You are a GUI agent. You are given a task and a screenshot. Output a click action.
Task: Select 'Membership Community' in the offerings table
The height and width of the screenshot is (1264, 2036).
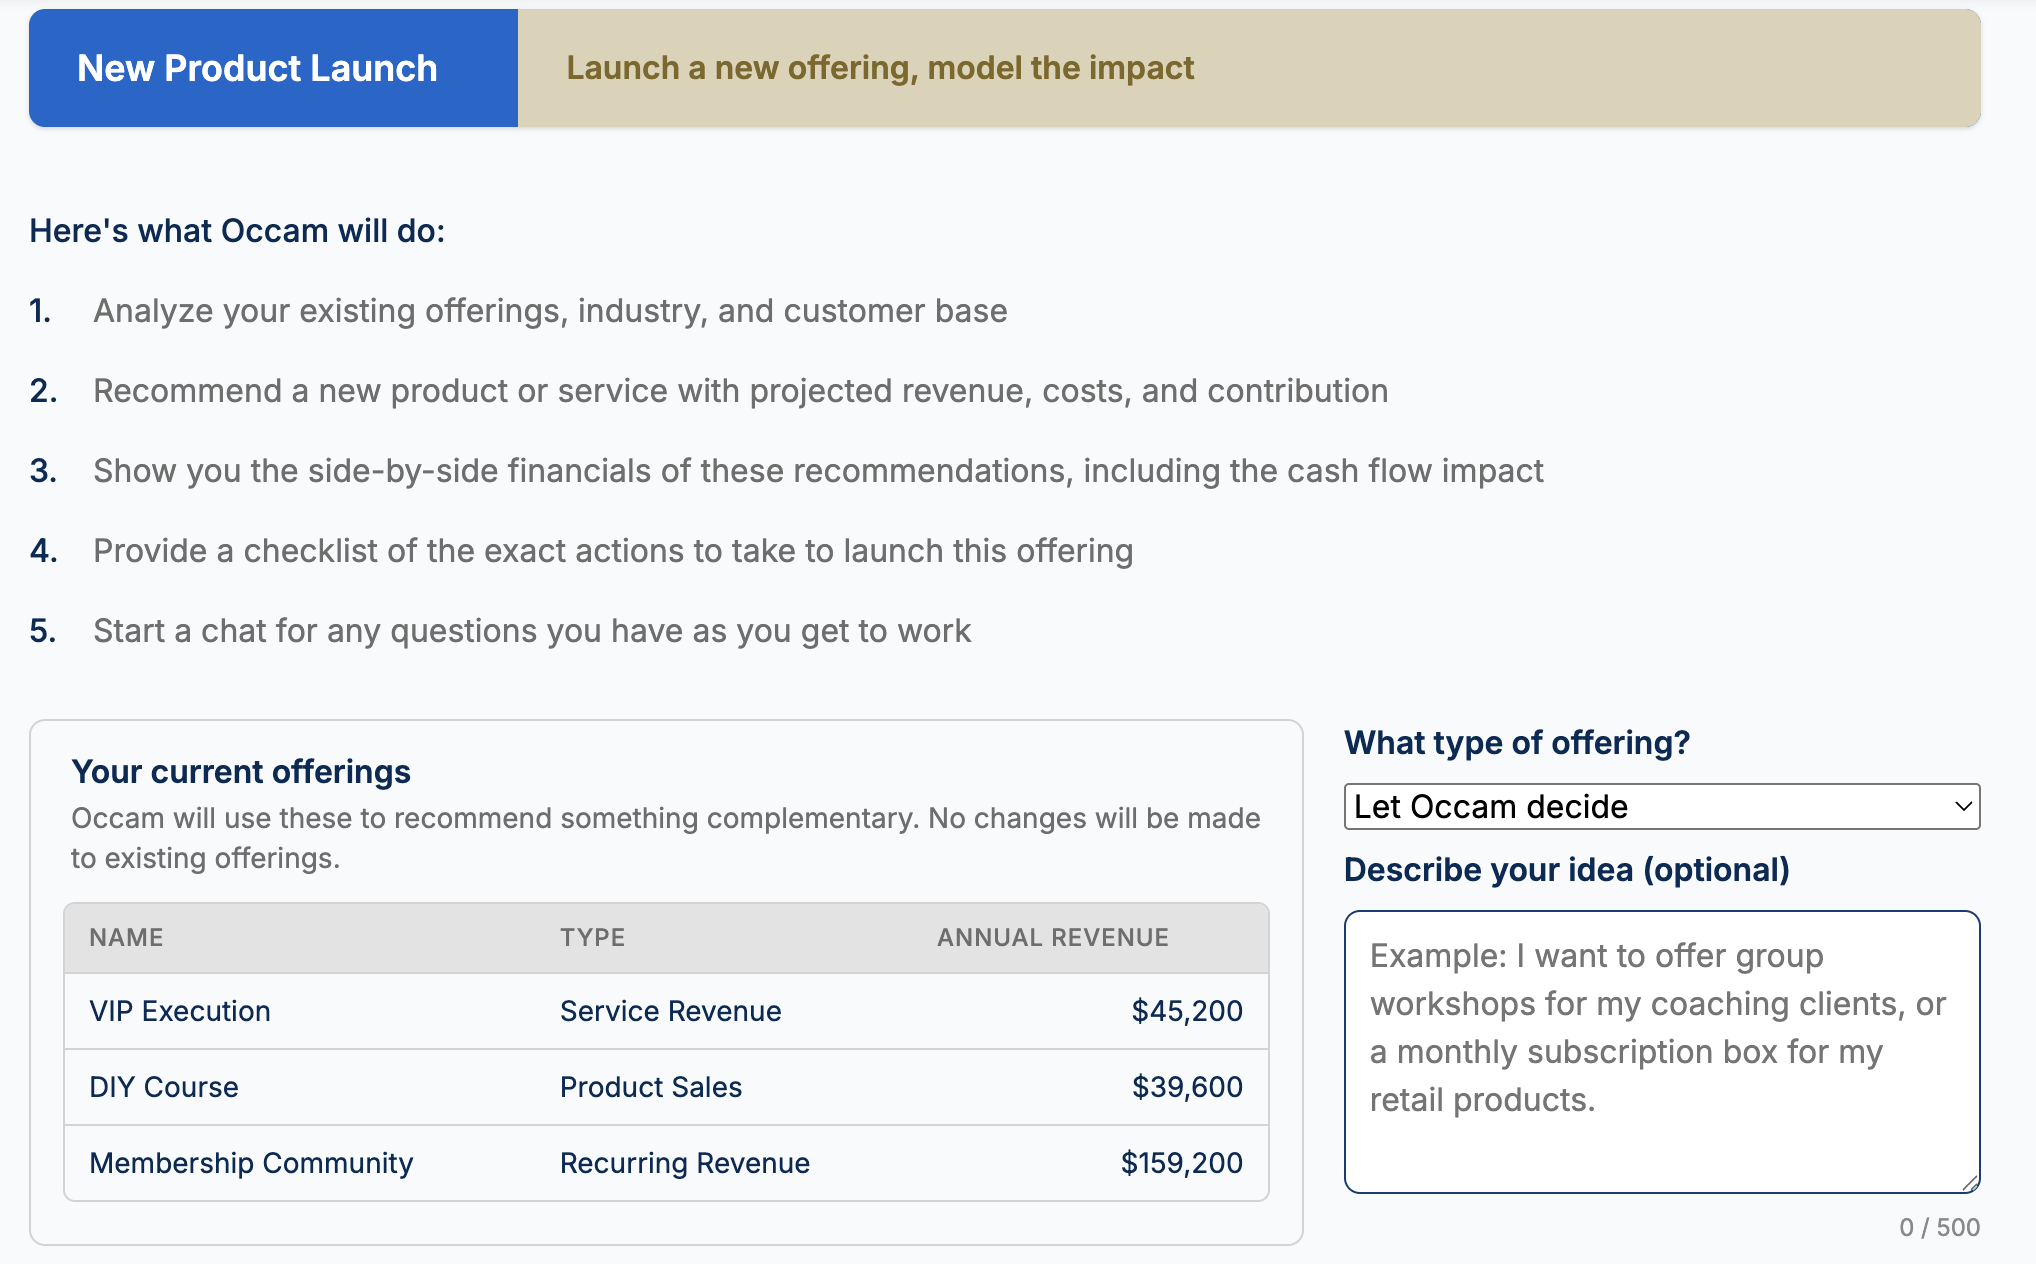251,1163
